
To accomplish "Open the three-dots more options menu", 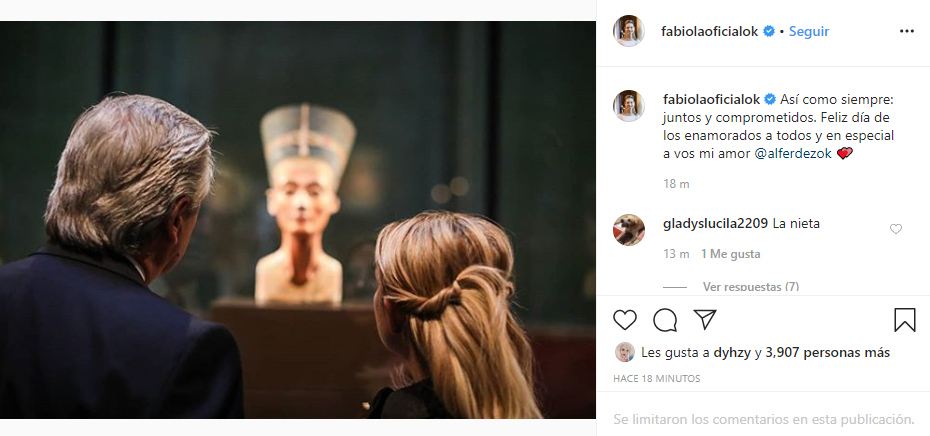I will pyautogui.click(x=907, y=31).
